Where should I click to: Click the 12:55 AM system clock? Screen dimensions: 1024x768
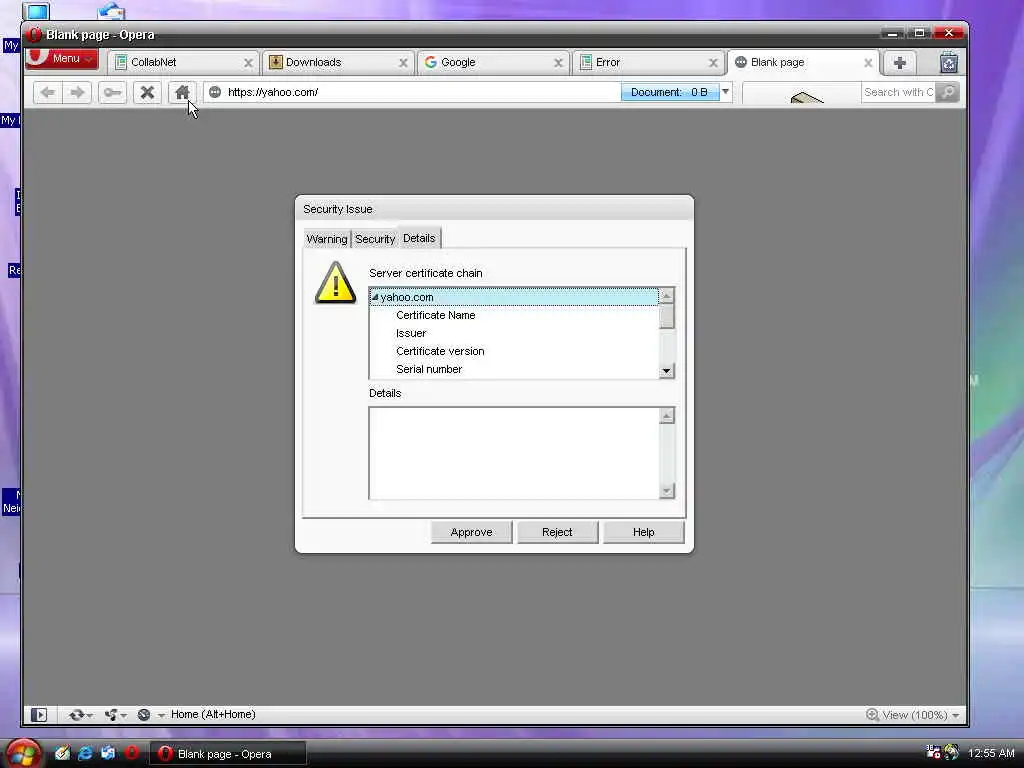point(991,754)
